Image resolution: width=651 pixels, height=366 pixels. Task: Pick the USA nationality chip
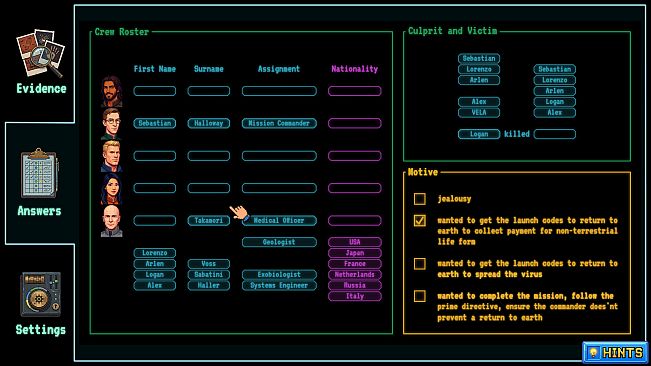pos(355,242)
